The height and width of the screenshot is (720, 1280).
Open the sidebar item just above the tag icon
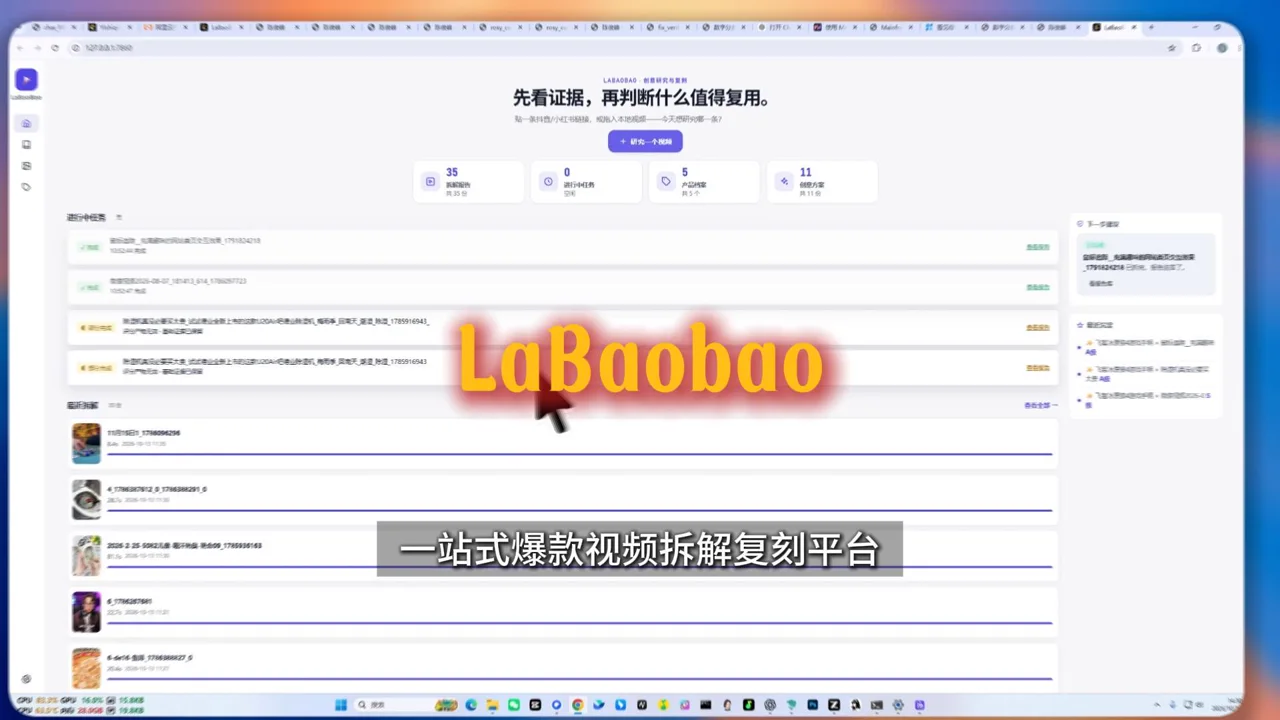[x=27, y=166]
